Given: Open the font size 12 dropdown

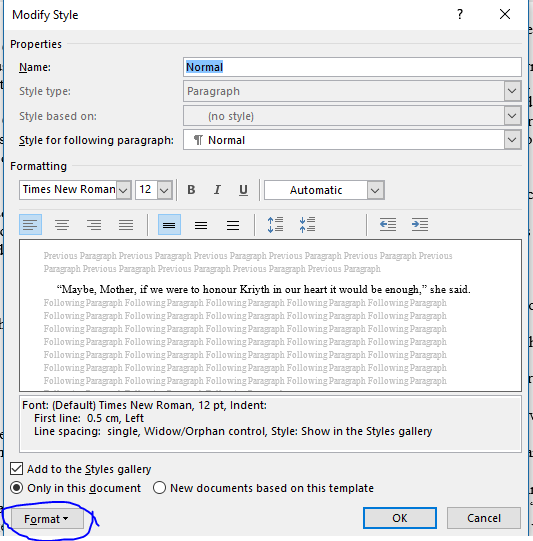Looking at the screenshot, I should 165,190.
